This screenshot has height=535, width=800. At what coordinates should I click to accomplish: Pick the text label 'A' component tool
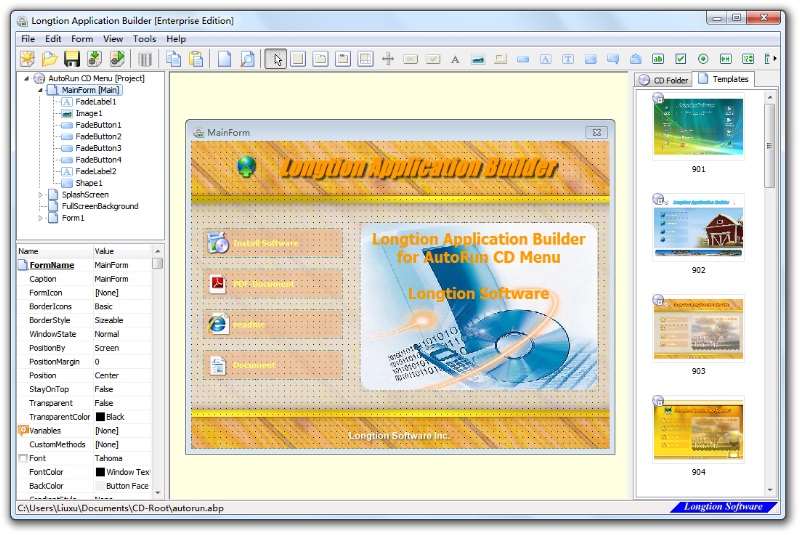455,59
